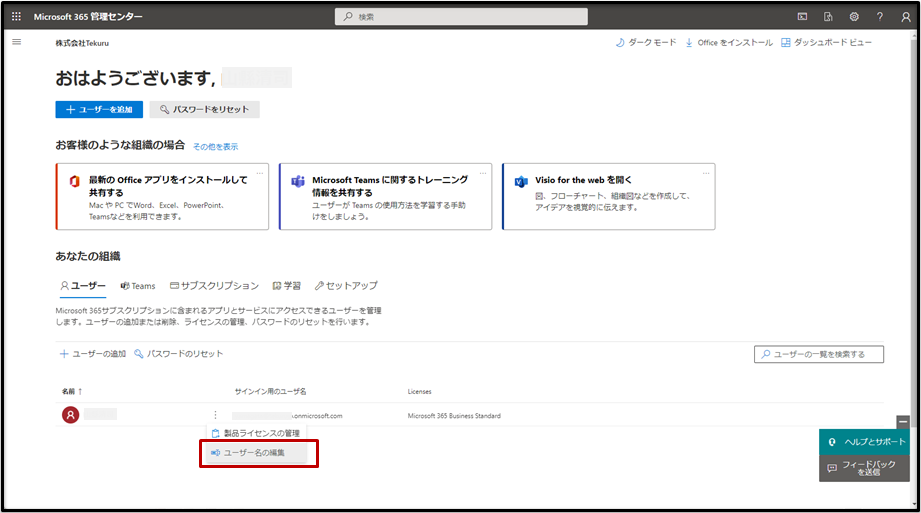
Task: Sort by the 名前 column header
Action: coord(72,391)
